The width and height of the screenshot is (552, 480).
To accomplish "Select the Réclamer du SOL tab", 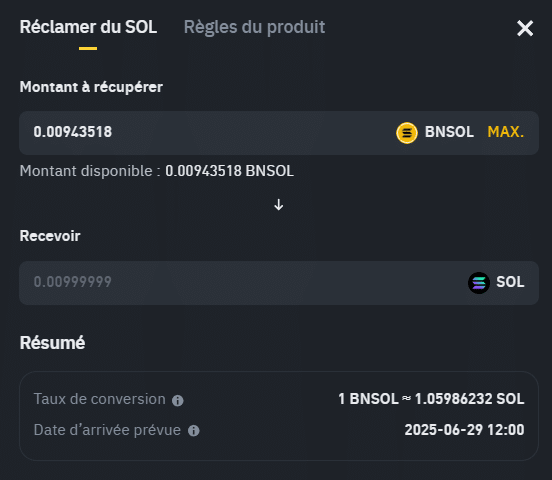I will [88, 27].
